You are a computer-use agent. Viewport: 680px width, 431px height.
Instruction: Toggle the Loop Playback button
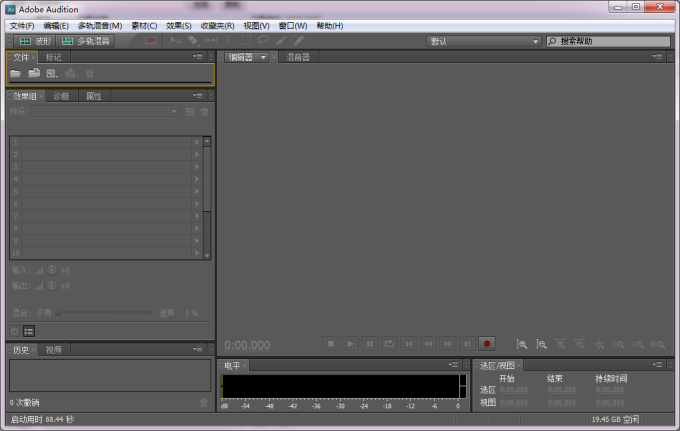pyautogui.click(x=390, y=343)
